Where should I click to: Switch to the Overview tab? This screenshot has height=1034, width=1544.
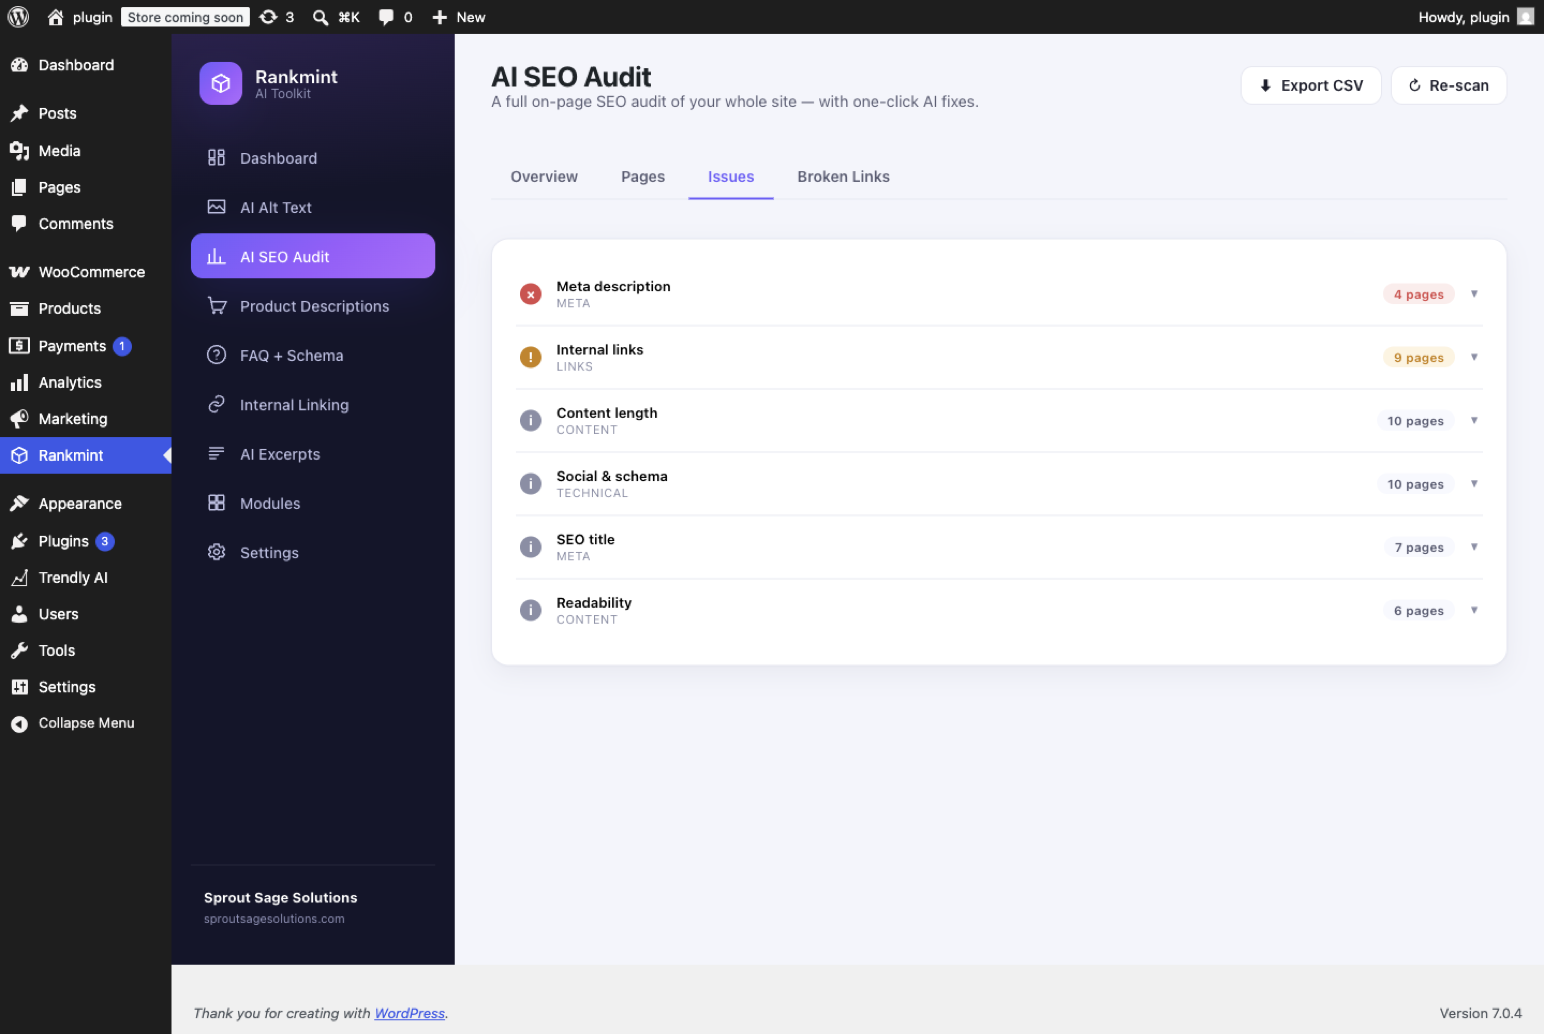pos(544,177)
